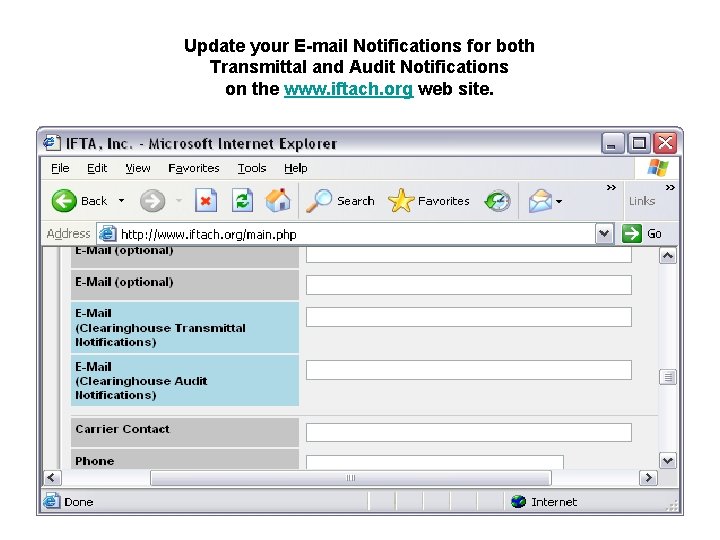Click horizontal scrollbar right arrow

tap(648, 478)
